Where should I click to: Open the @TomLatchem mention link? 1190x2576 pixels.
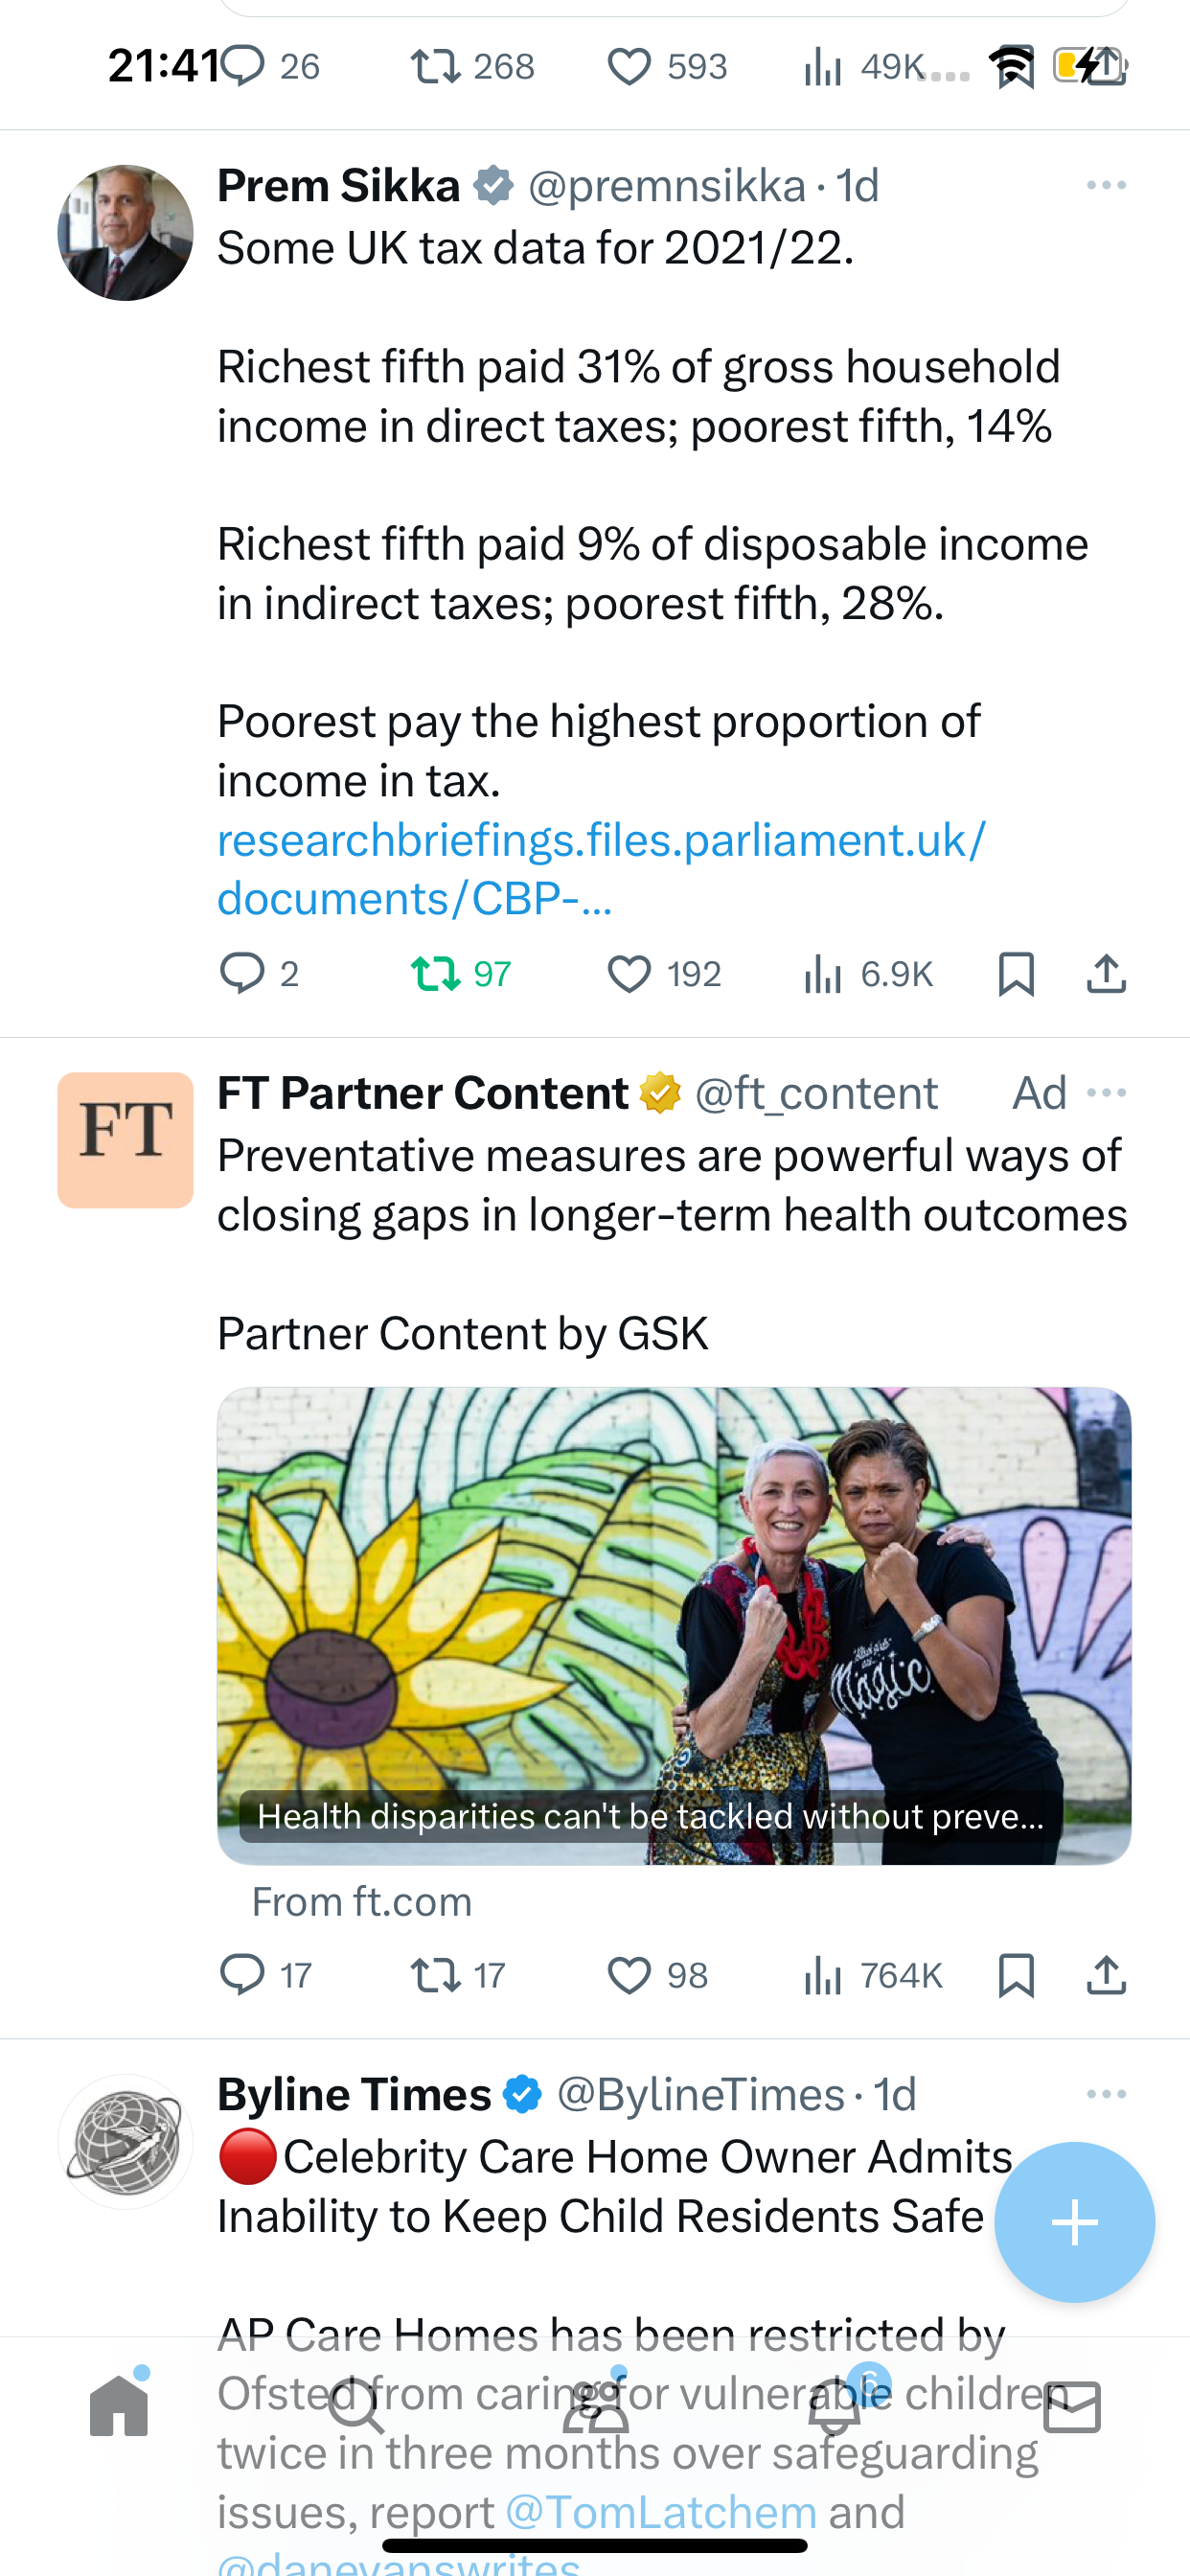[x=661, y=2511]
